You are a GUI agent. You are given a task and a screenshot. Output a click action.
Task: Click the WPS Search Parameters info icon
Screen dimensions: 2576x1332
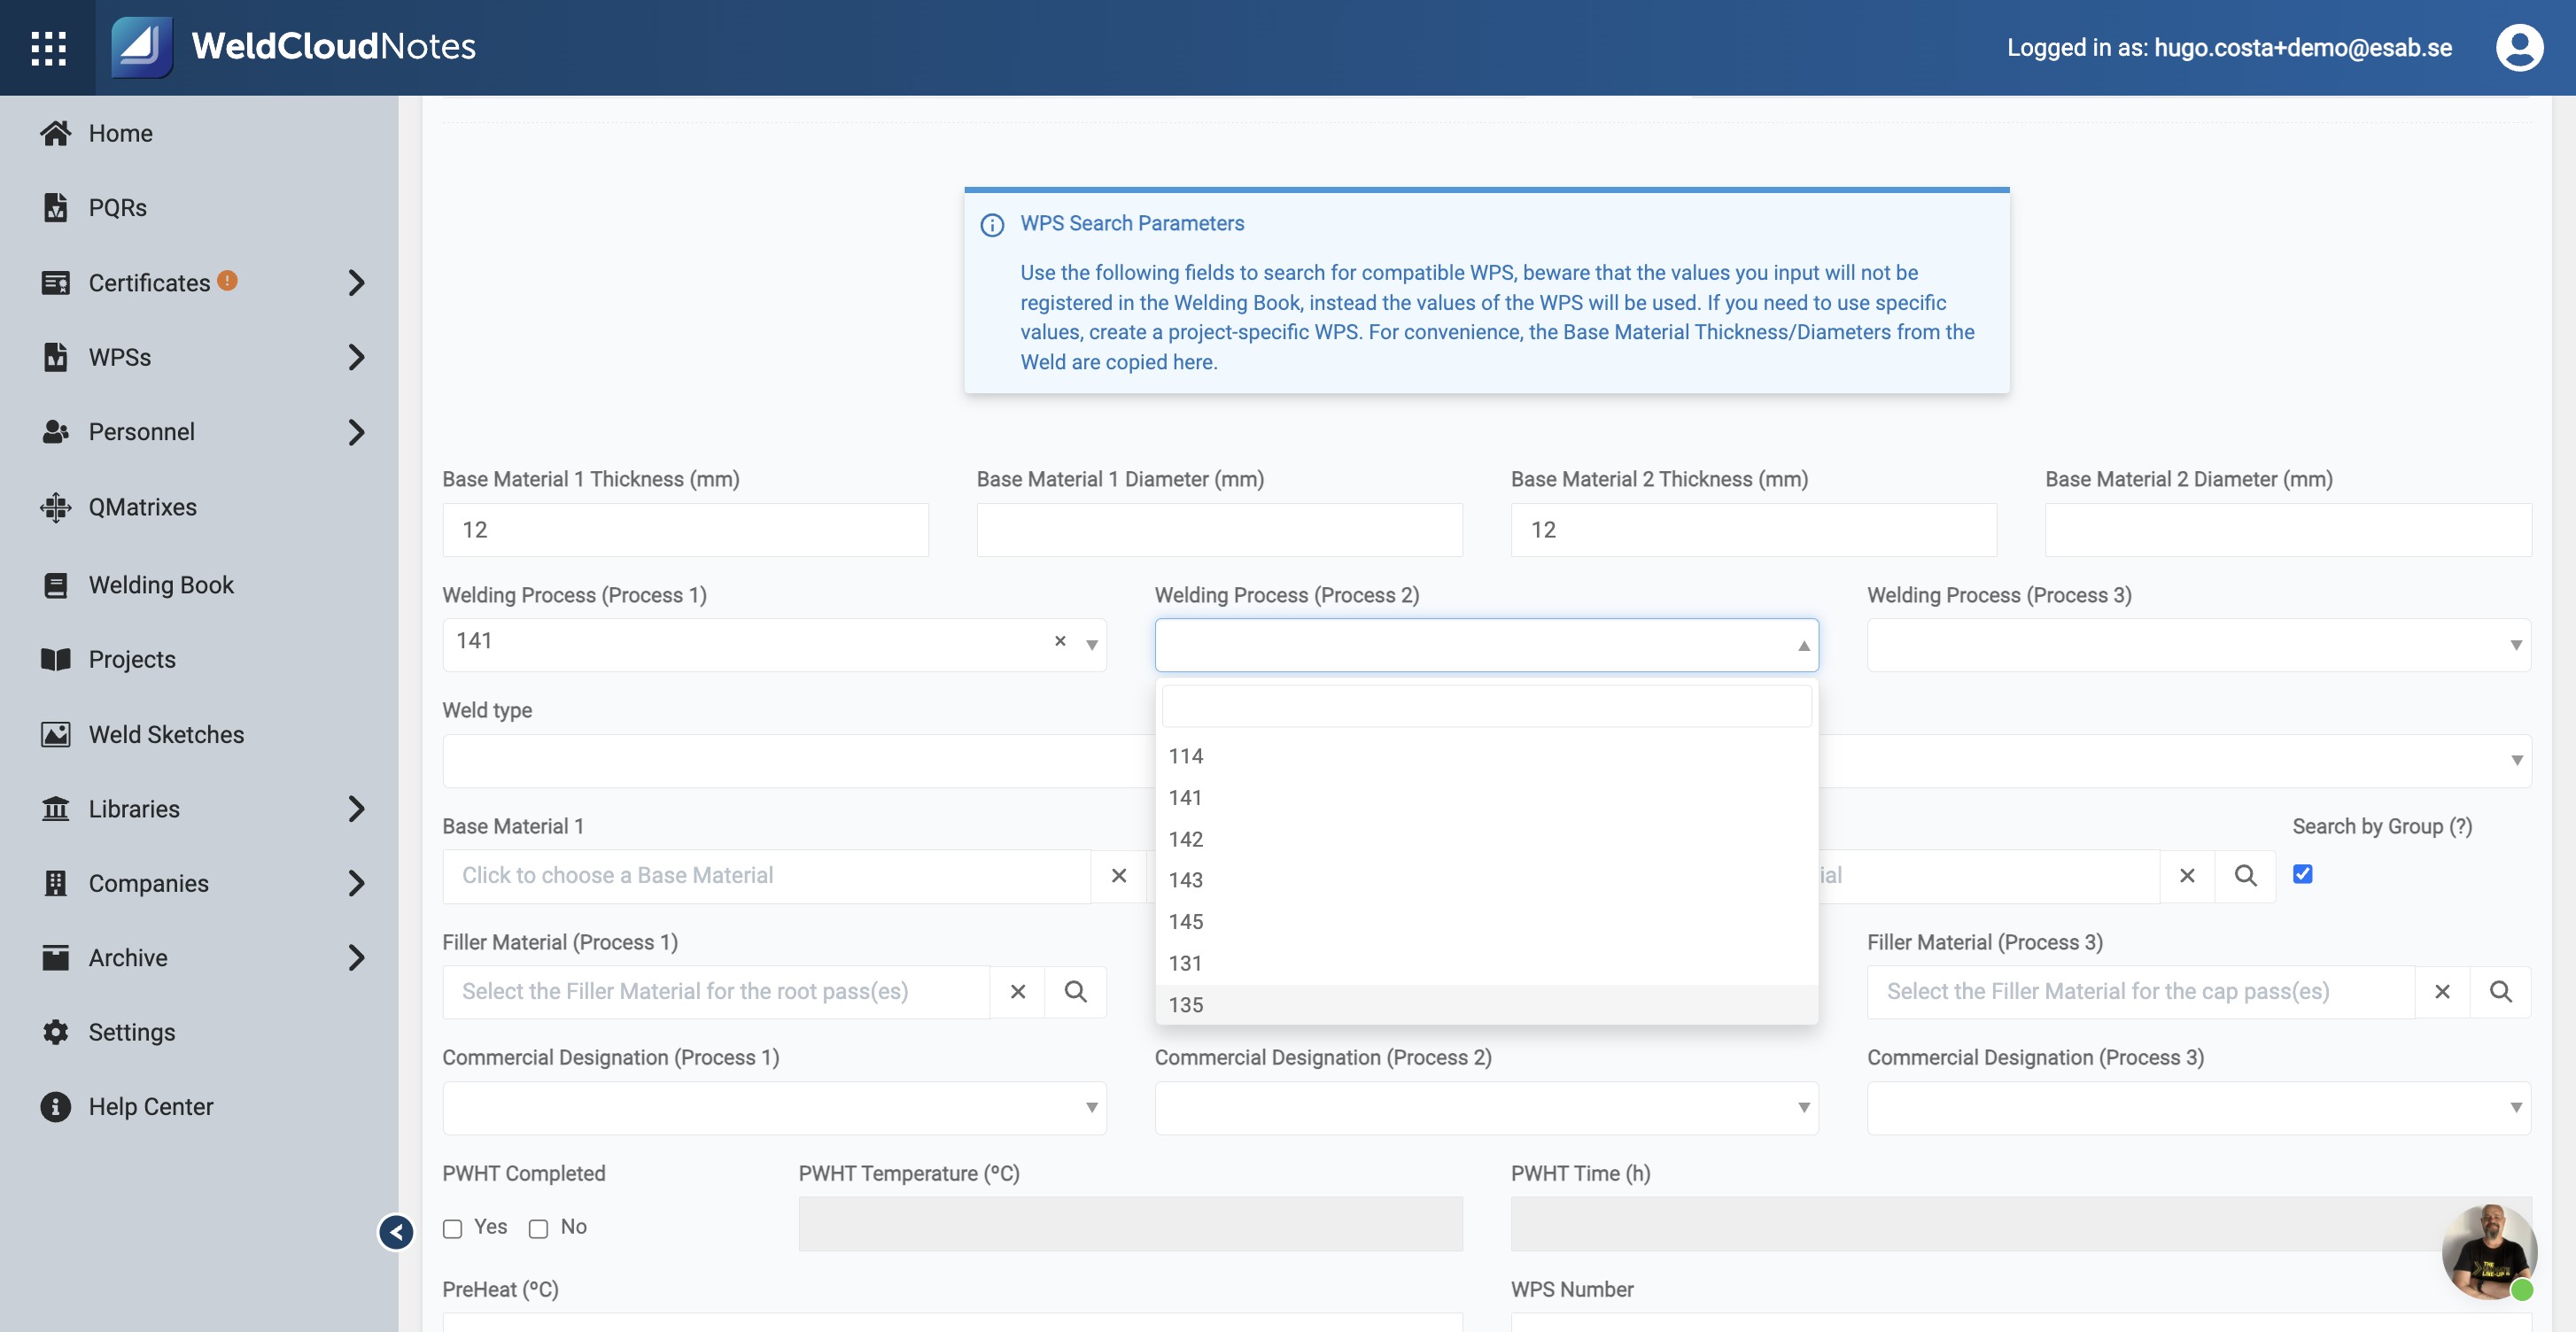[x=992, y=225]
